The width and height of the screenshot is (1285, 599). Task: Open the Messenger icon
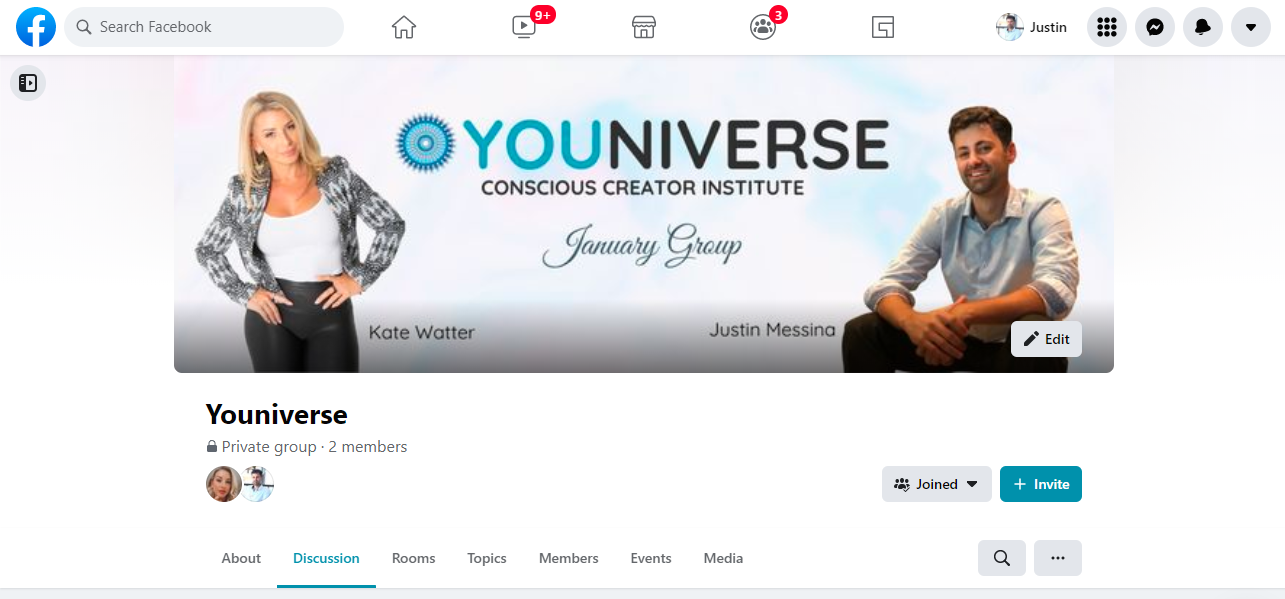click(1155, 27)
